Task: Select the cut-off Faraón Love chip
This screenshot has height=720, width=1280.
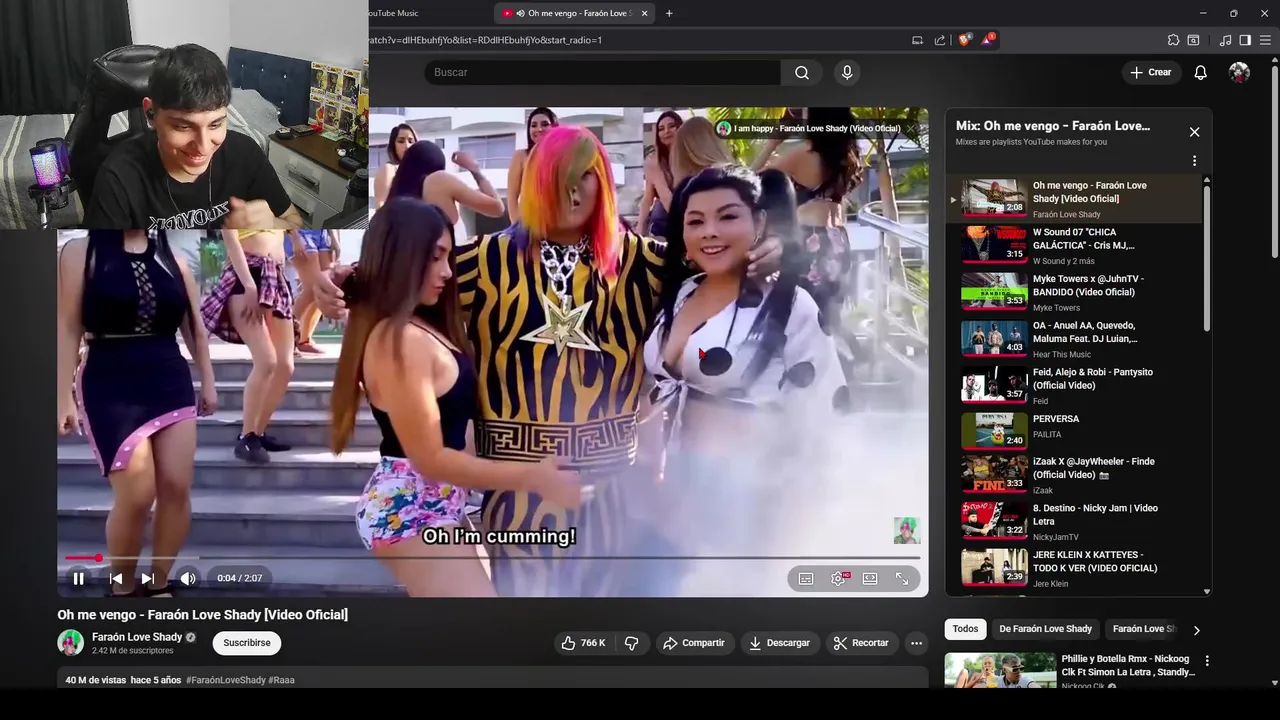Action: click(1143, 629)
